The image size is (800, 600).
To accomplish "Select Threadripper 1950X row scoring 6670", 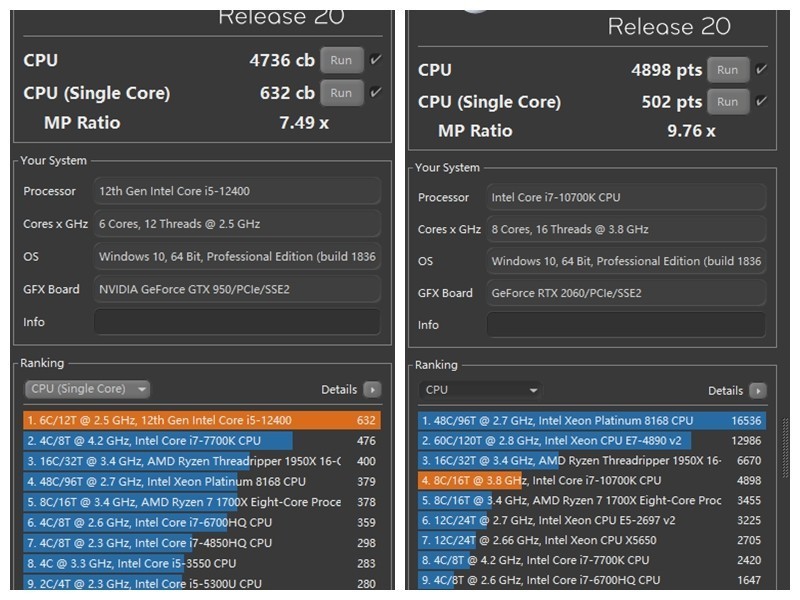I will 592,461.
